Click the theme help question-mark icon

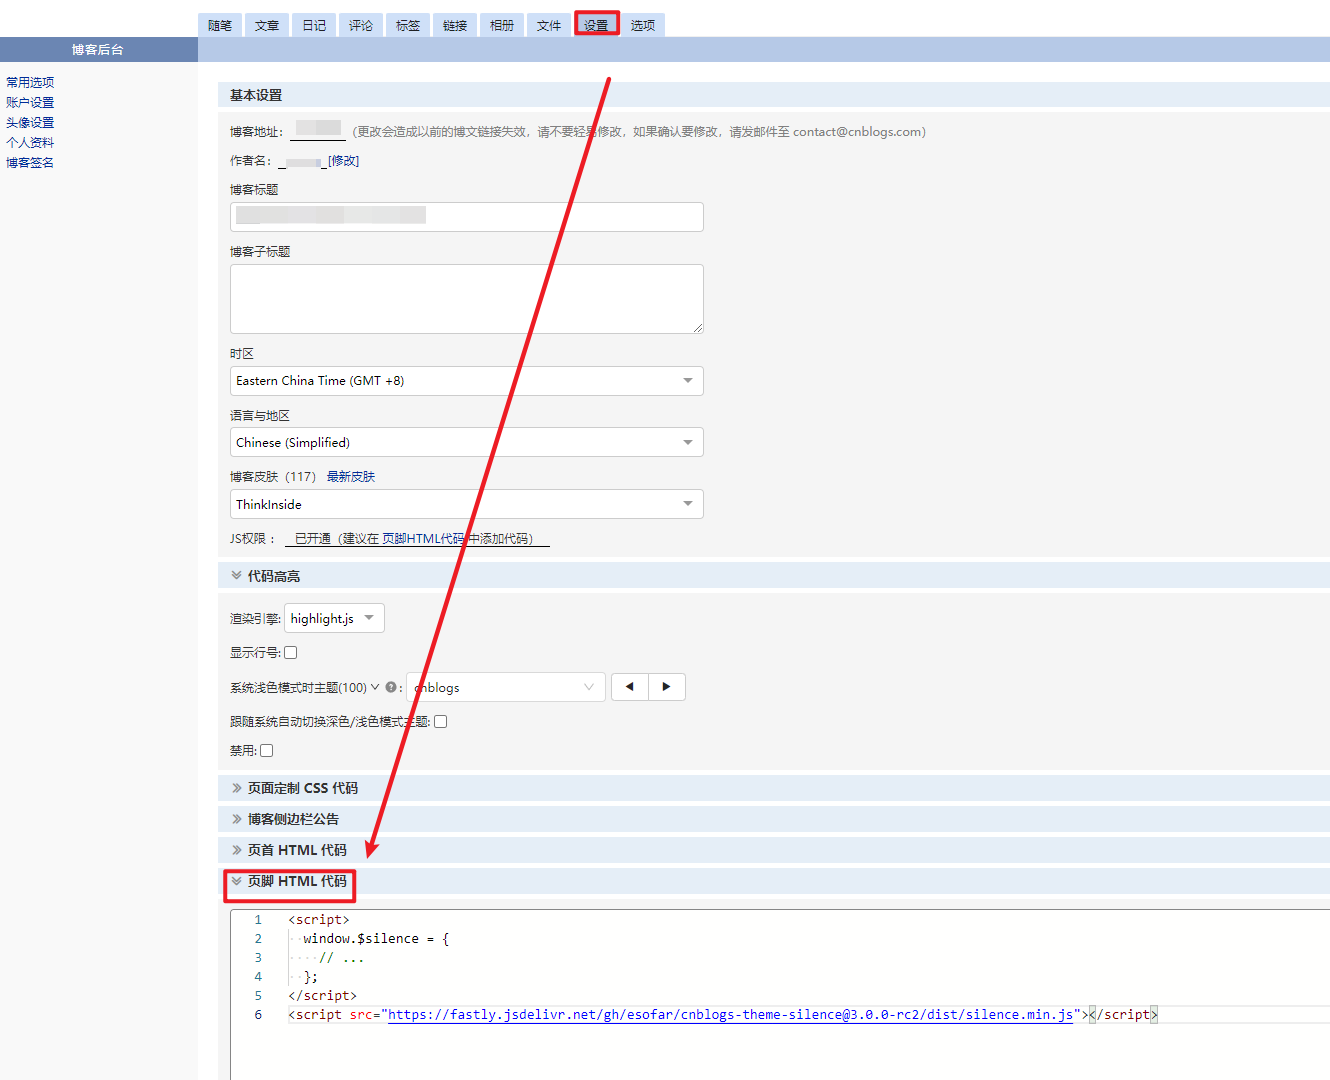(x=391, y=687)
